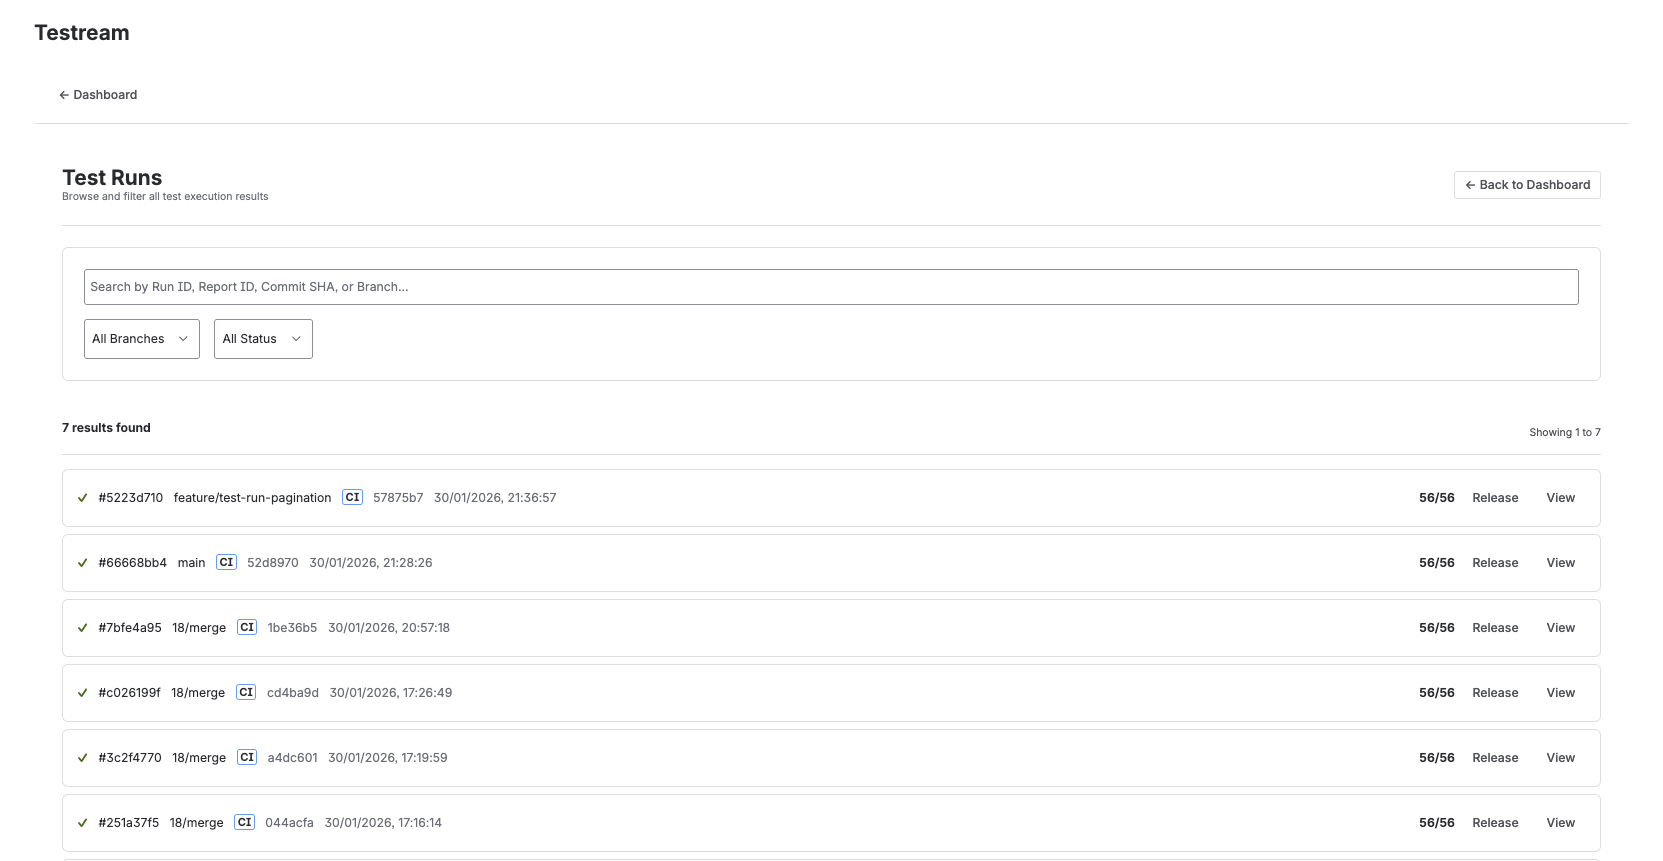
Task: Click the green checkmark icon for run #5223d710
Action: pos(83,498)
